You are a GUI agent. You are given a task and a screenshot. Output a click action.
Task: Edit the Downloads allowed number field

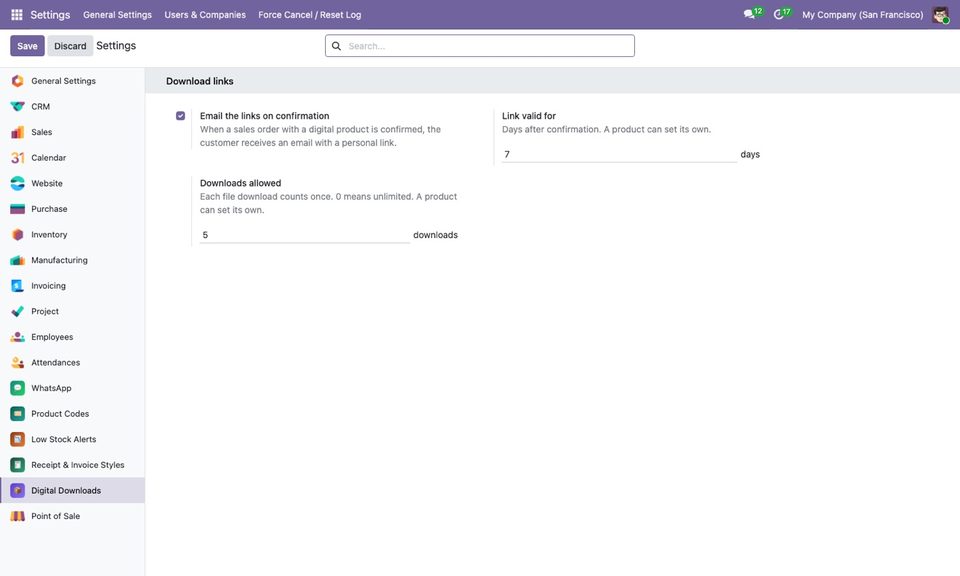(304, 235)
